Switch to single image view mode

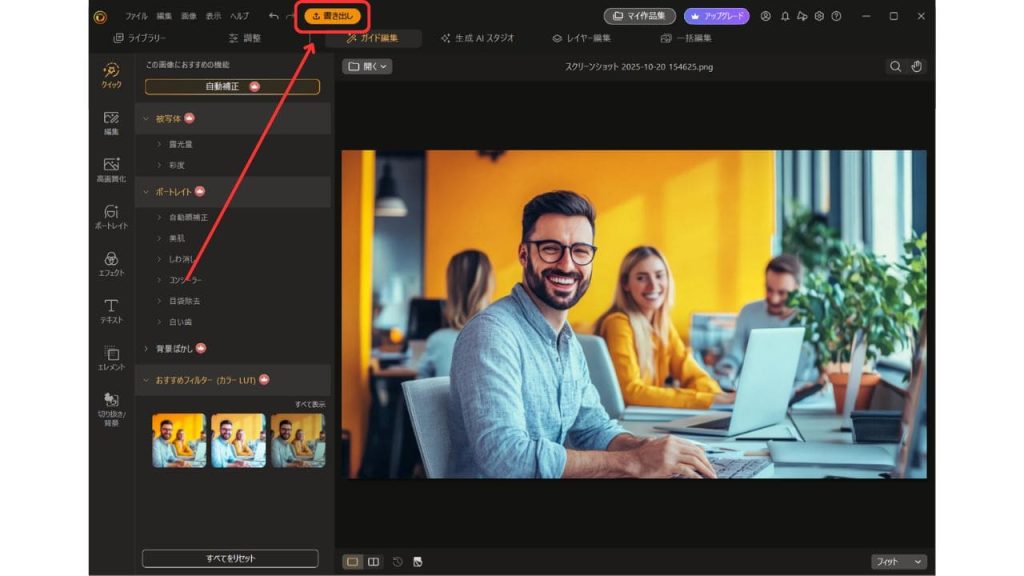(x=352, y=562)
